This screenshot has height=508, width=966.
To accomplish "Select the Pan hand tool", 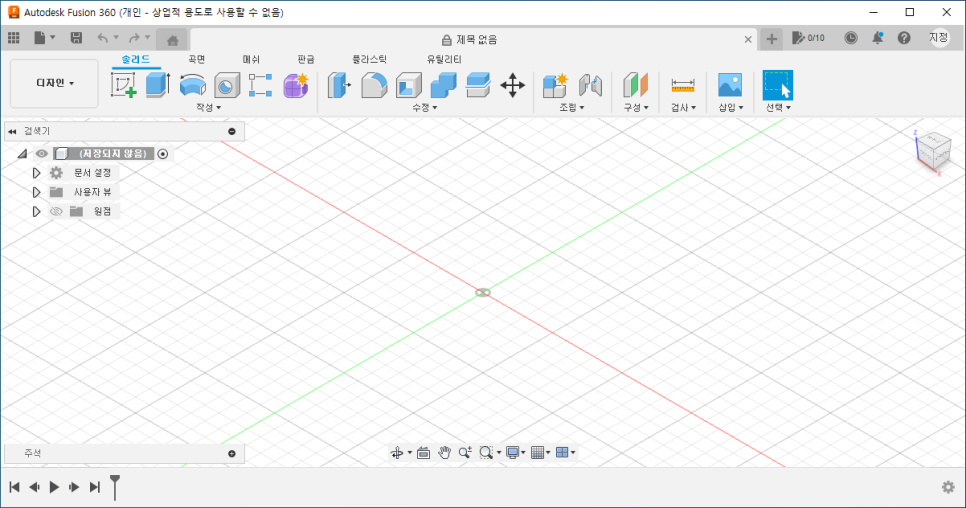I will 444,453.
